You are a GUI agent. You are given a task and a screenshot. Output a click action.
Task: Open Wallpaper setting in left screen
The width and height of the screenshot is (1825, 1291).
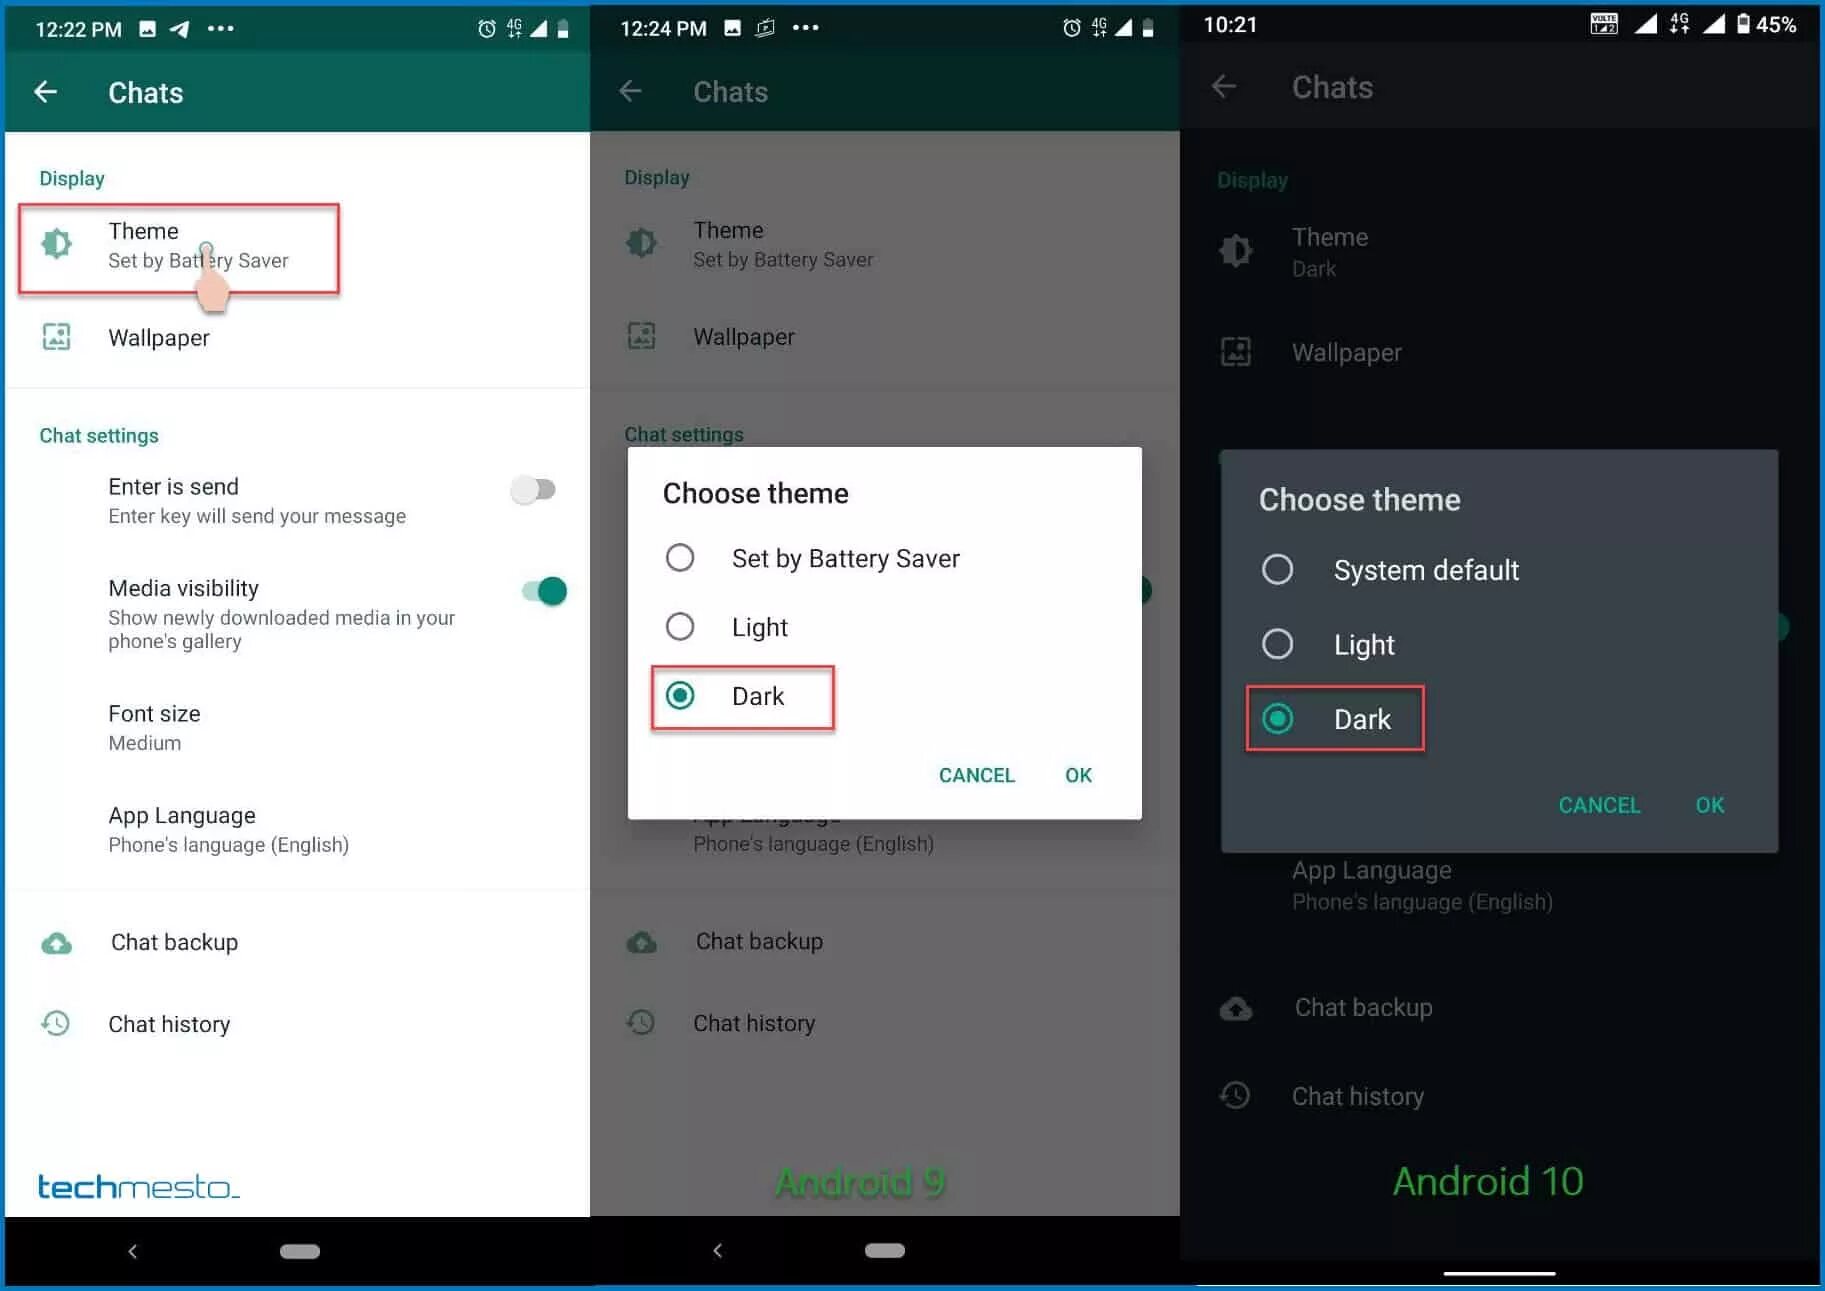coord(297,337)
